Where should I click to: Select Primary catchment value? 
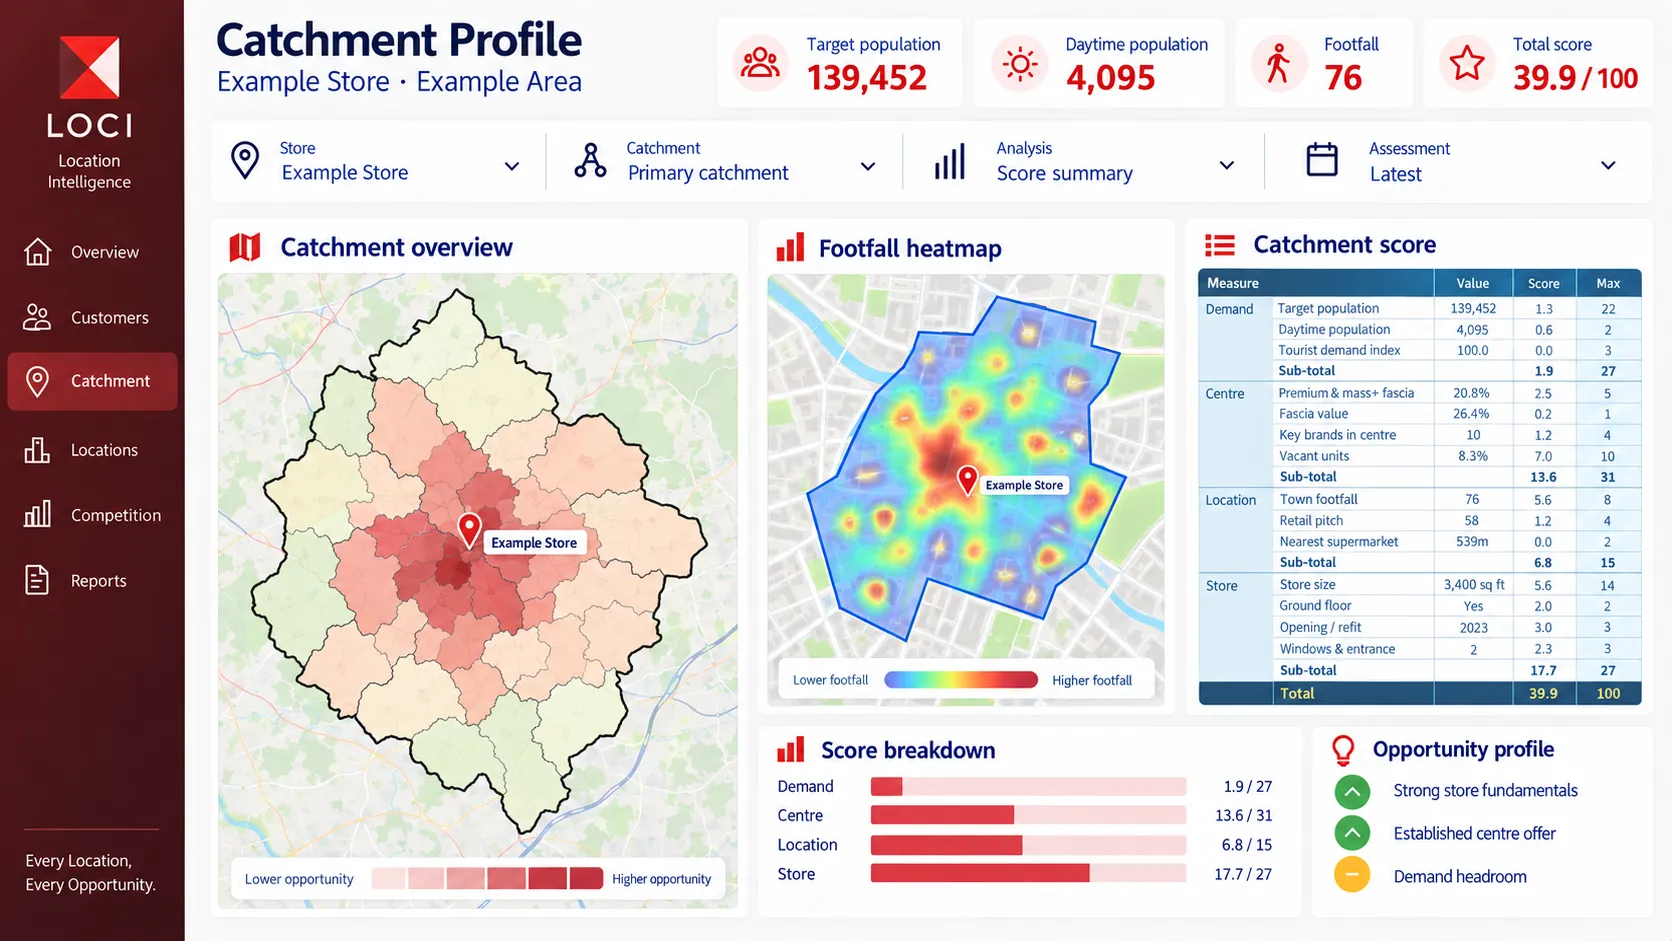(708, 173)
